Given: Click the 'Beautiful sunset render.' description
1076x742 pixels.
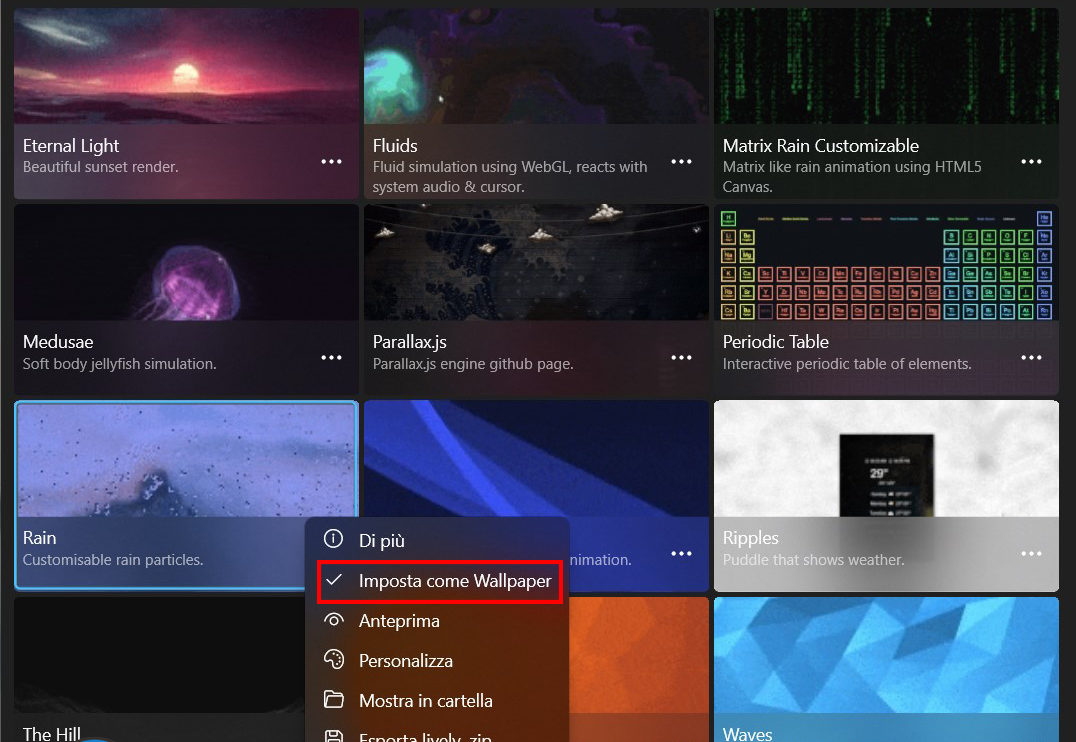Looking at the screenshot, I should coord(100,167).
